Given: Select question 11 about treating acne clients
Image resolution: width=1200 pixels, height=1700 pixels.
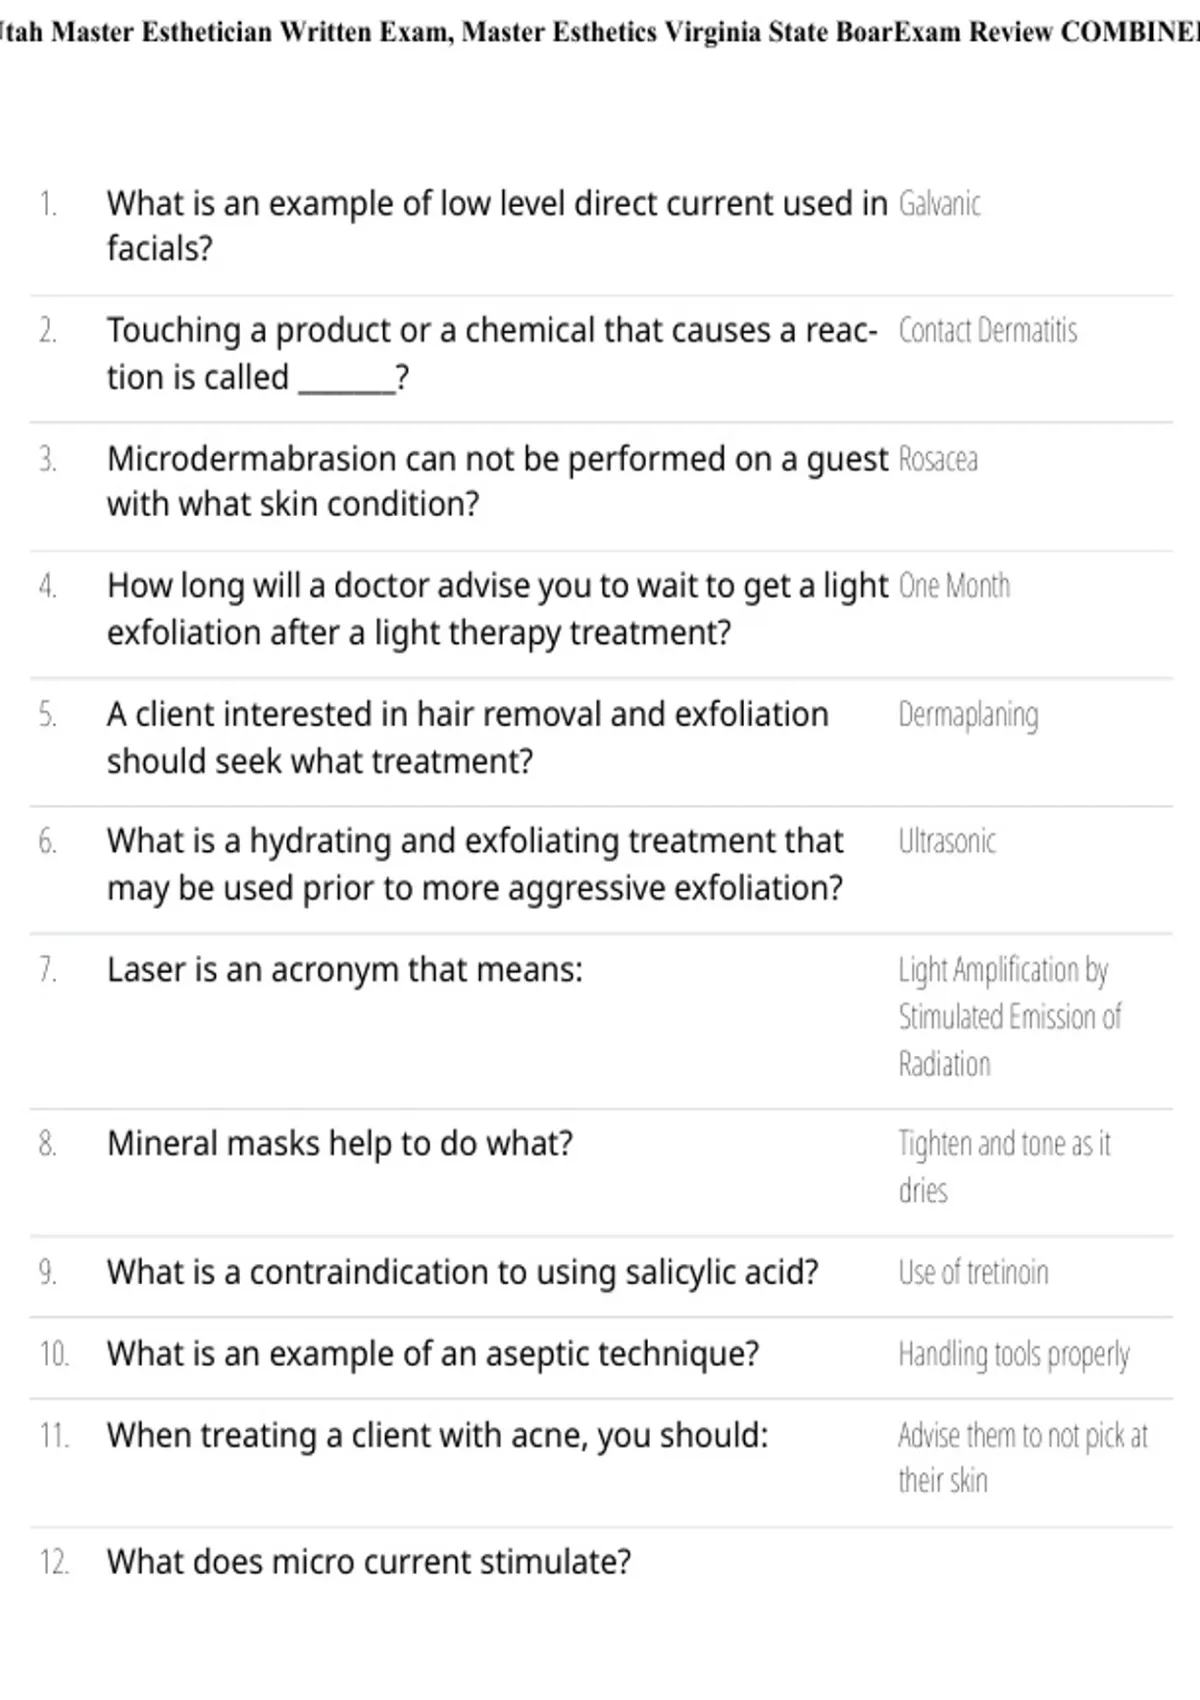Looking at the screenshot, I should [x=438, y=1436].
